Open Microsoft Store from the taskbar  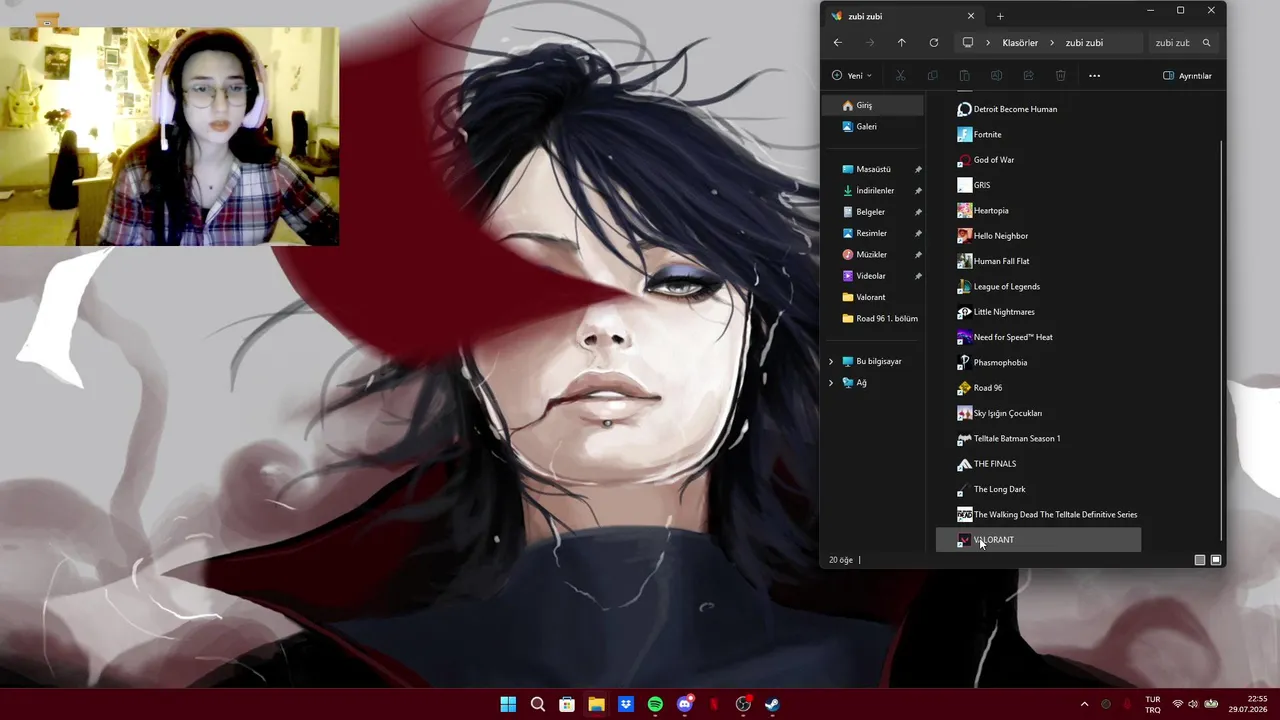pyautogui.click(x=567, y=704)
